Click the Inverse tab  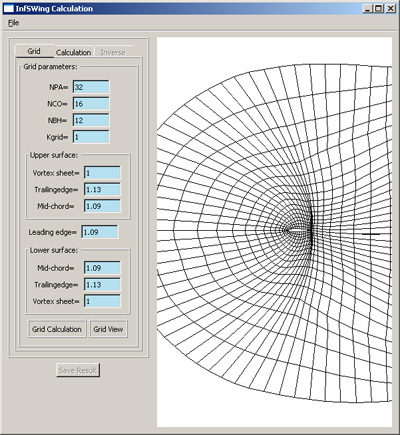(113, 52)
